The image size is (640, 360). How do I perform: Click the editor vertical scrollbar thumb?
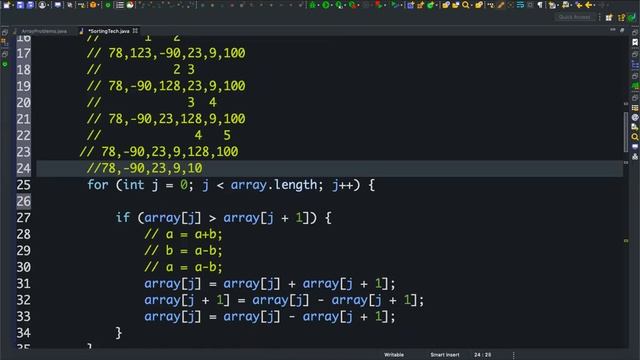tap(626, 131)
